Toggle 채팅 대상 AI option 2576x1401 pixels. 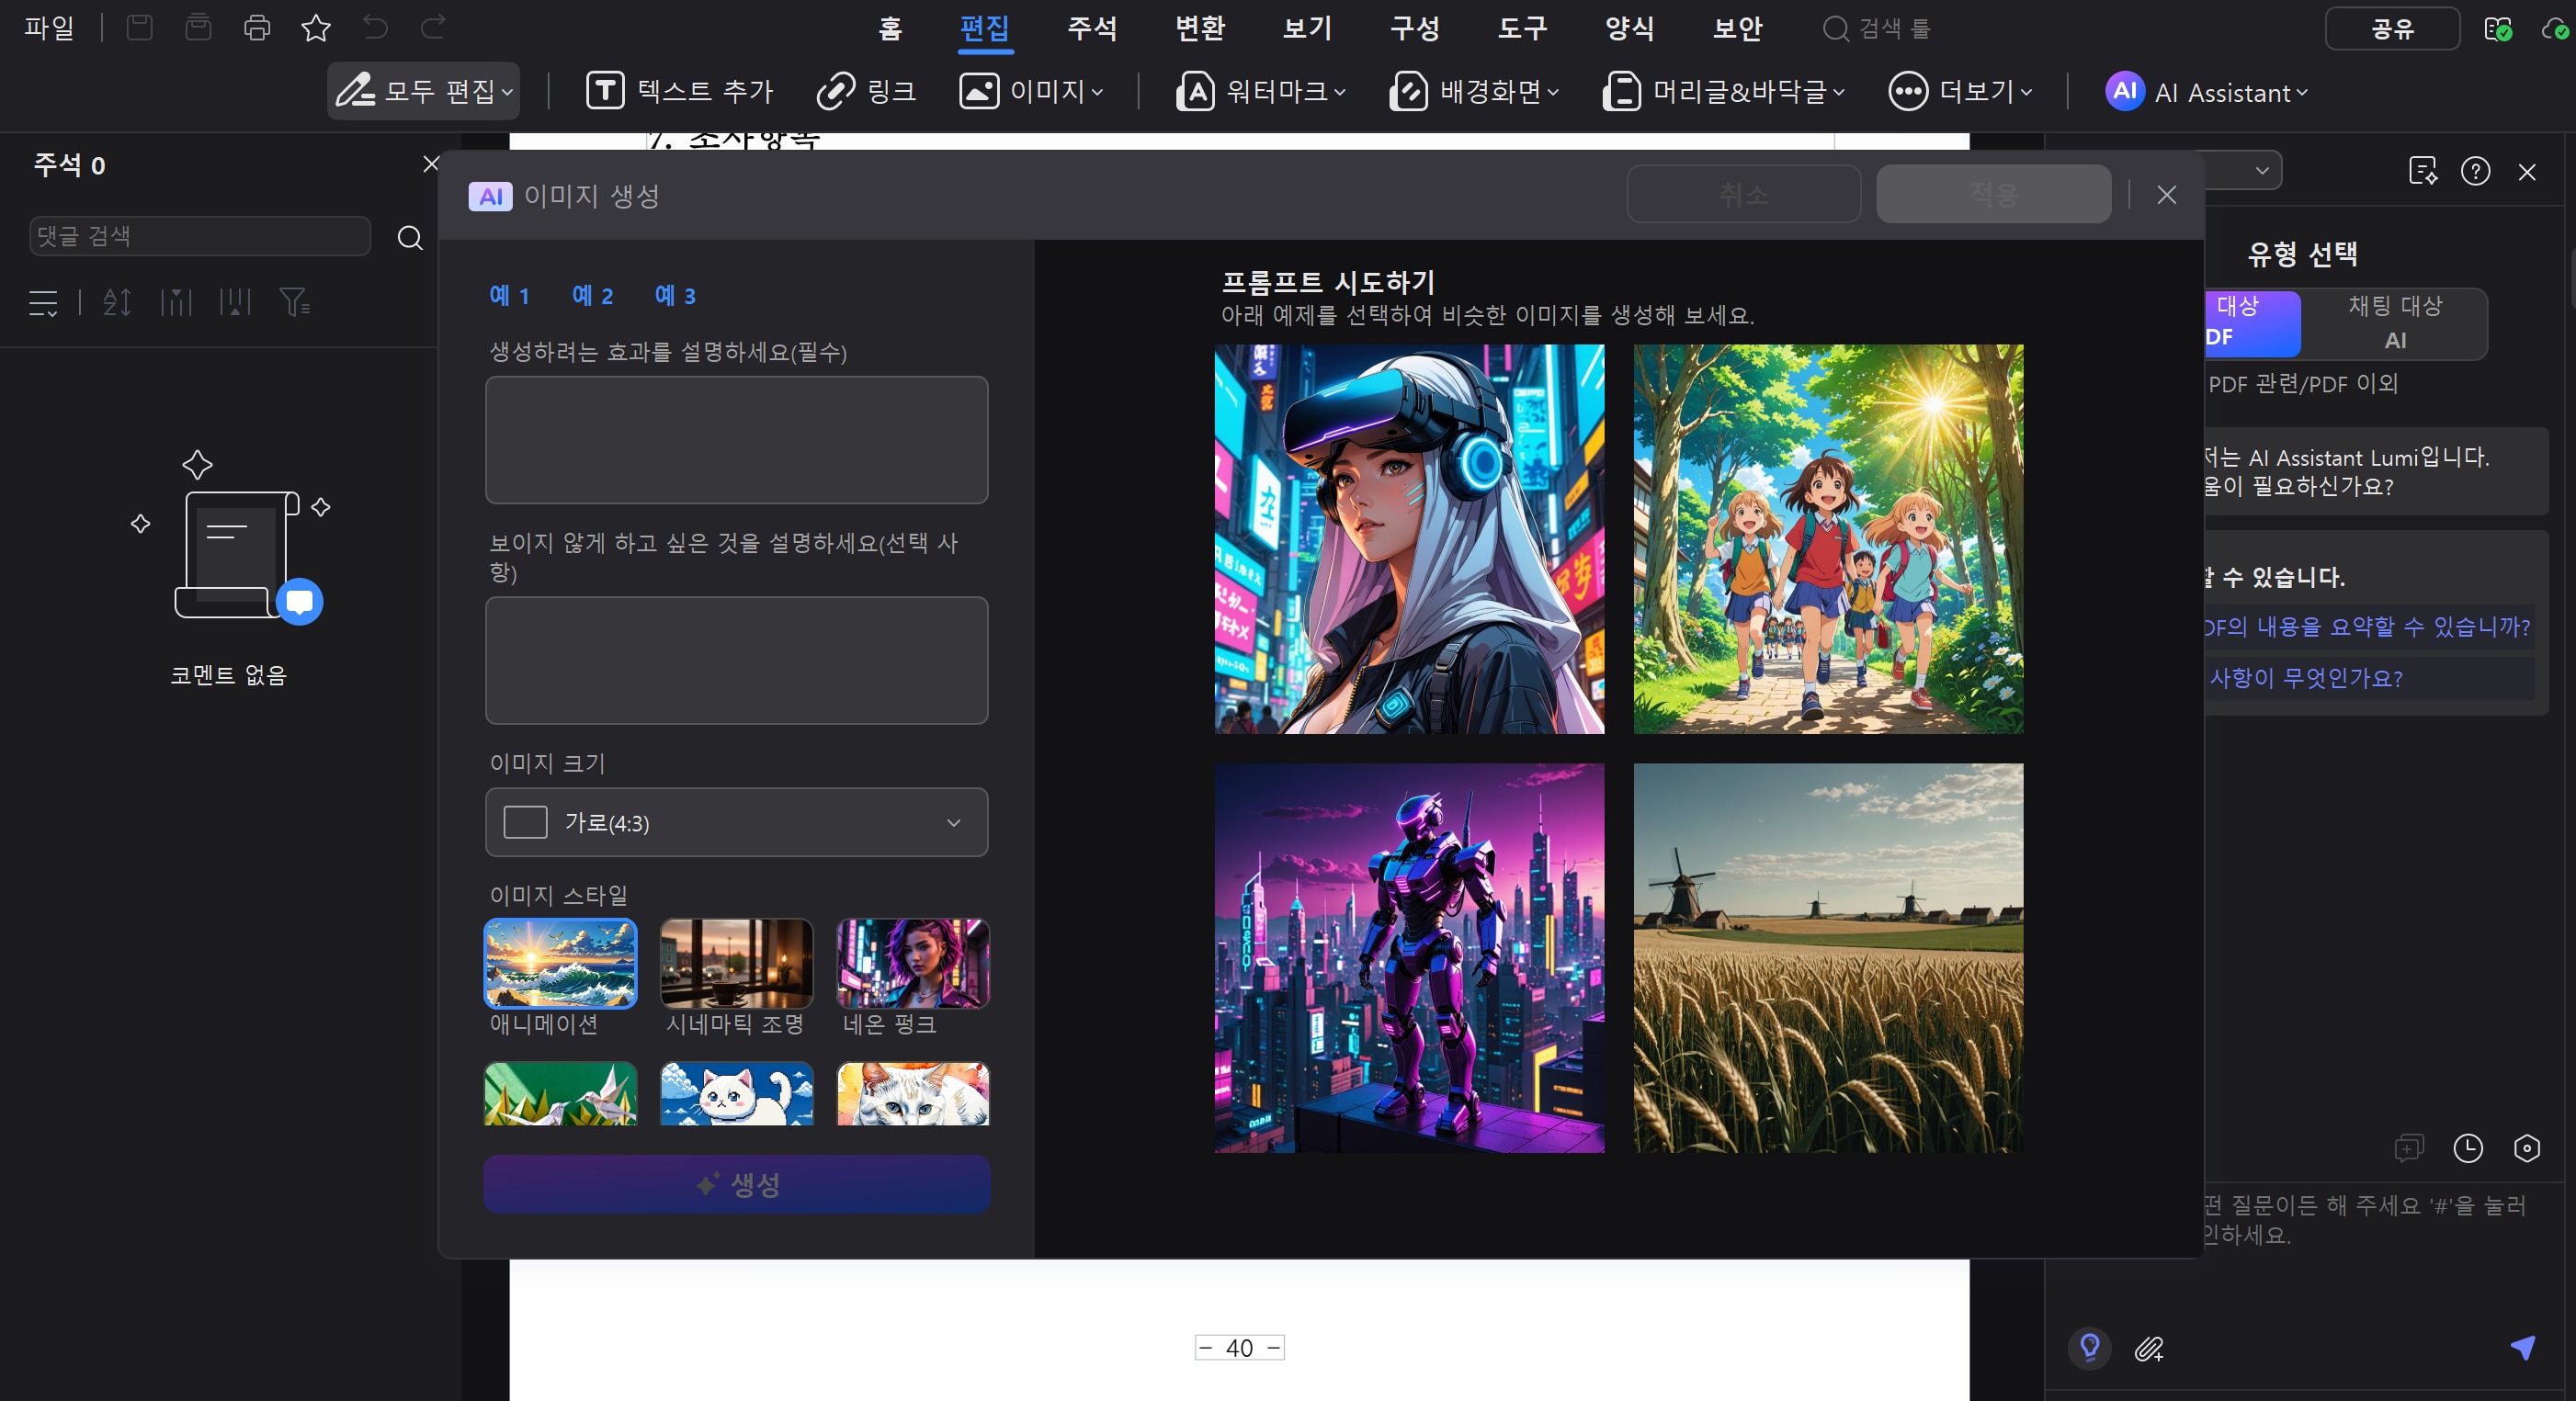2394,322
